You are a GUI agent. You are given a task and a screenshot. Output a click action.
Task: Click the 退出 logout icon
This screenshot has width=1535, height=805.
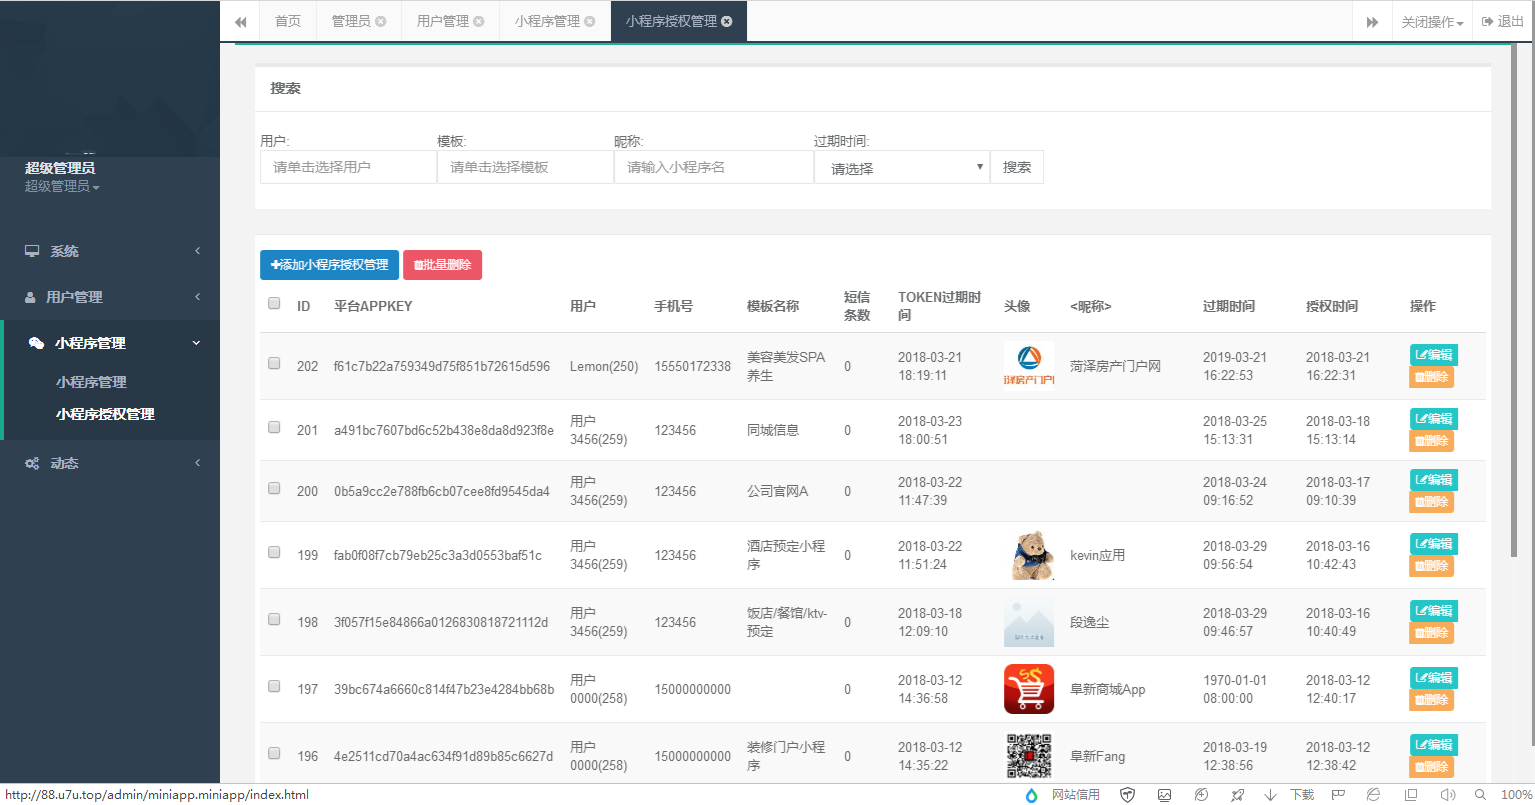[x=1487, y=21]
